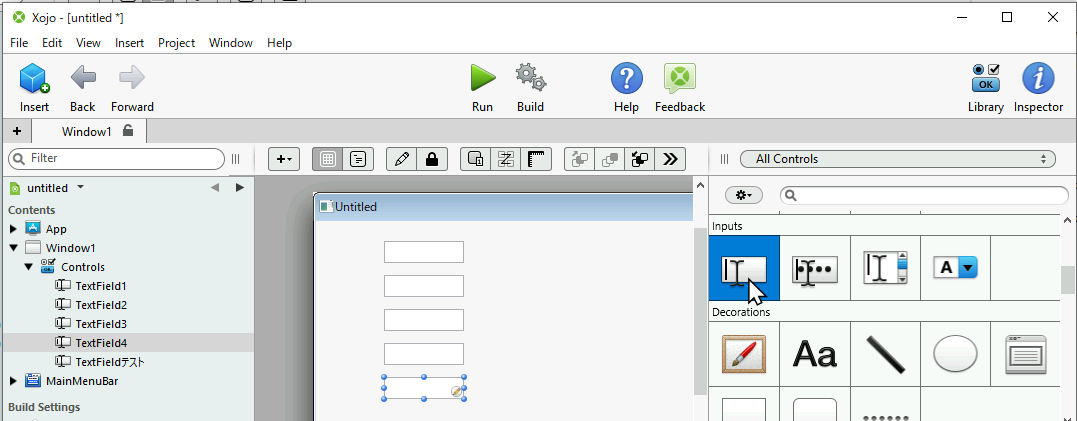Expand the MainMenuBar item

pyautogui.click(x=13, y=380)
